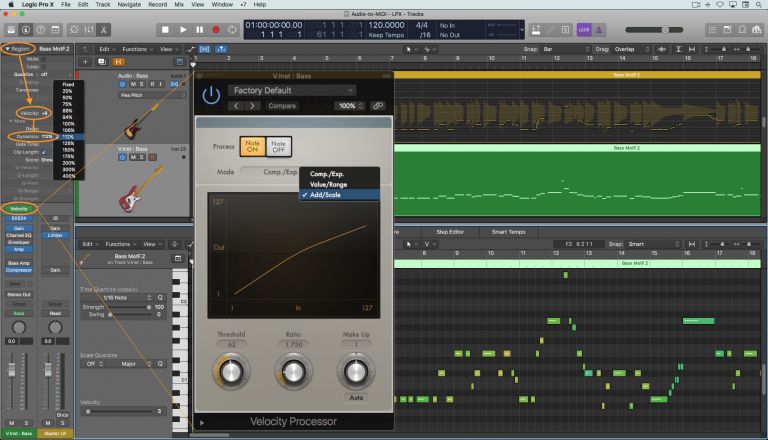
Task: Select 200% in Dynamics popup list
Action: [69, 163]
